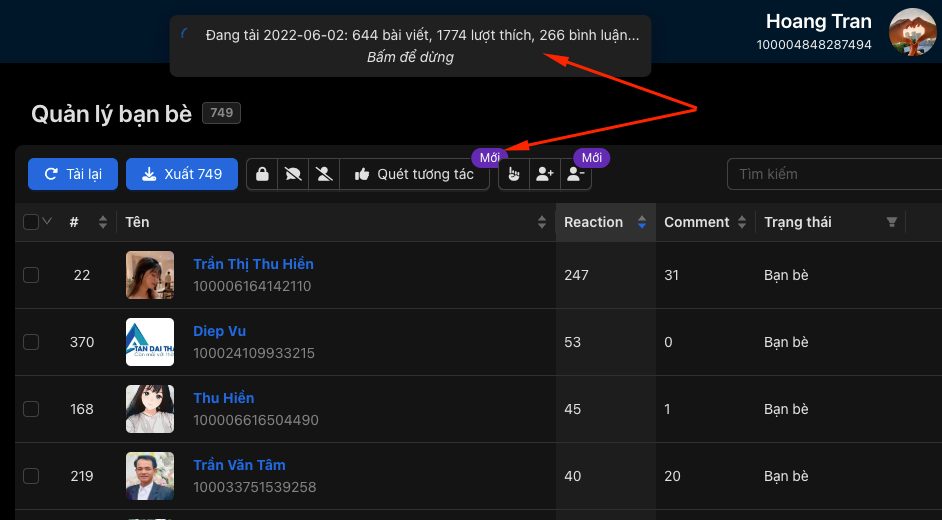Check the row for Diep Vu
The width and height of the screenshot is (942, 520).
click(x=31, y=342)
